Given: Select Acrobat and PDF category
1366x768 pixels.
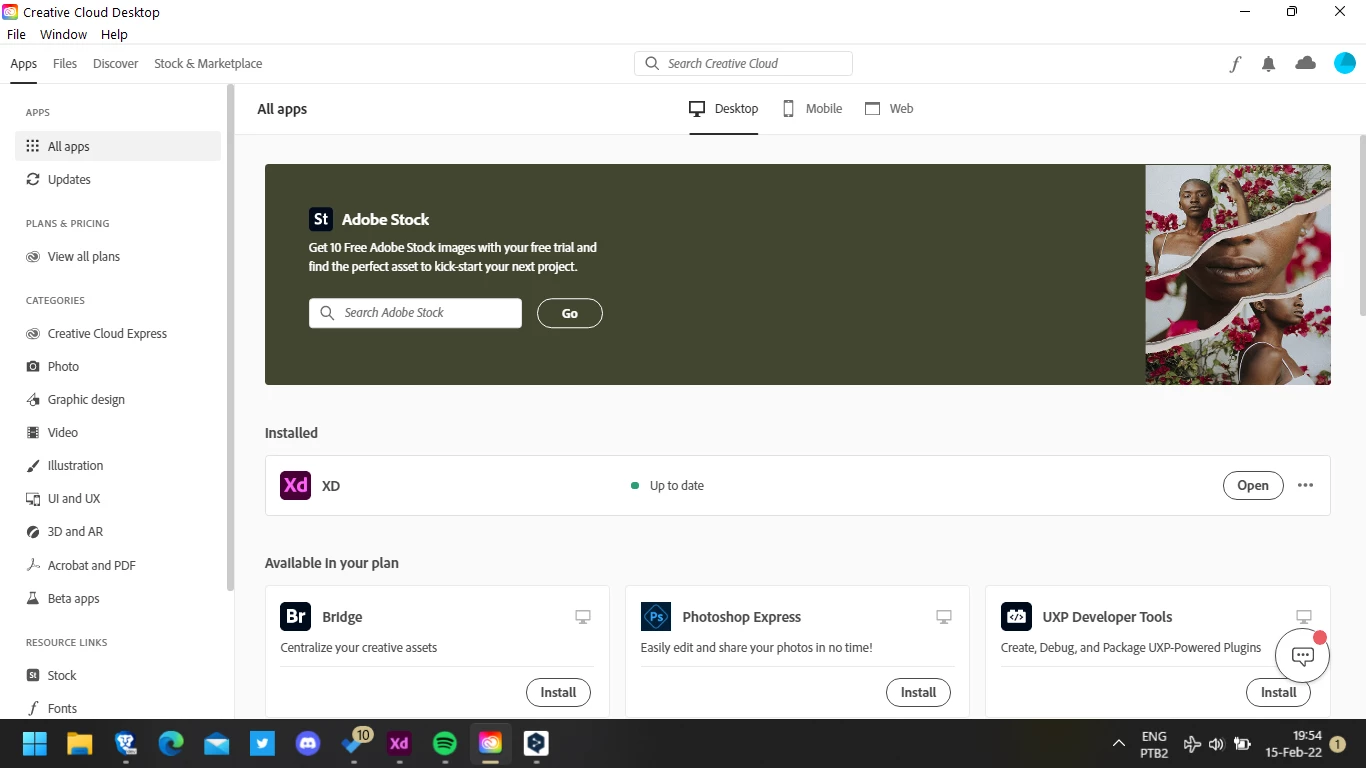Looking at the screenshot, I should [118, 565].
